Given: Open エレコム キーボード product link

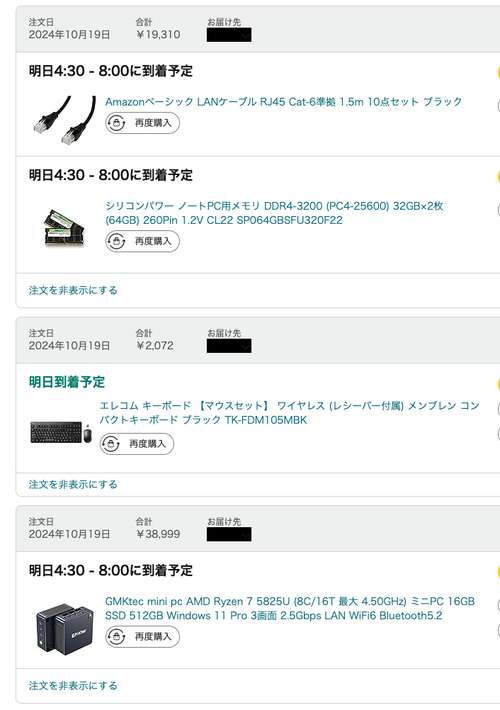Looking at the screenshot, I should pos(289,413).
